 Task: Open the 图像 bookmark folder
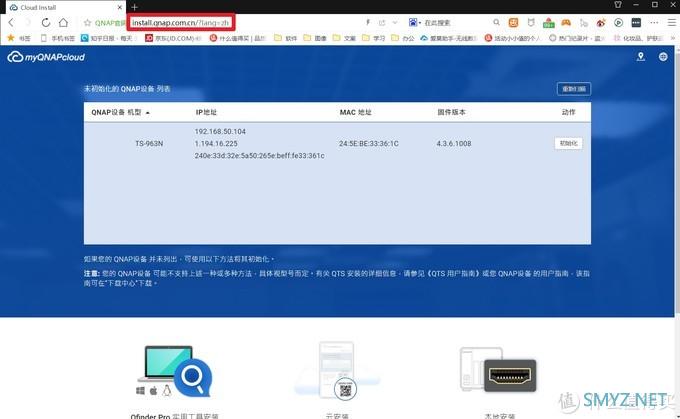(x=315, y=38)
